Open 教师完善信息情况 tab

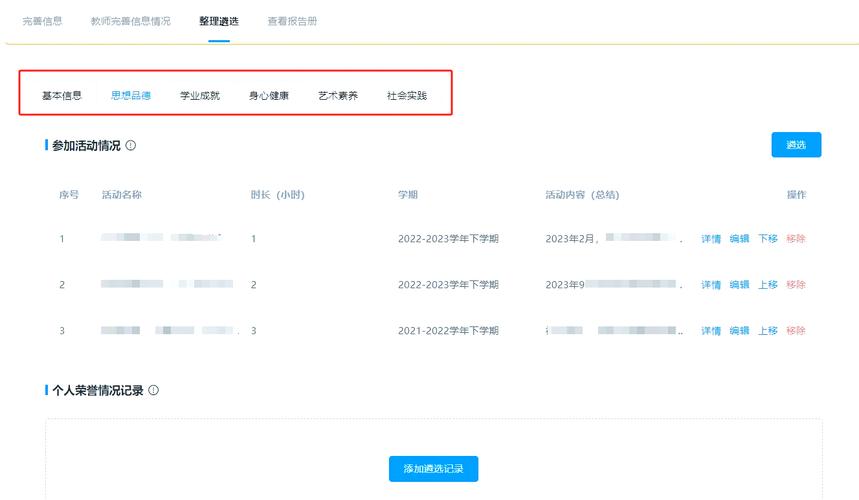coord(130,21)
